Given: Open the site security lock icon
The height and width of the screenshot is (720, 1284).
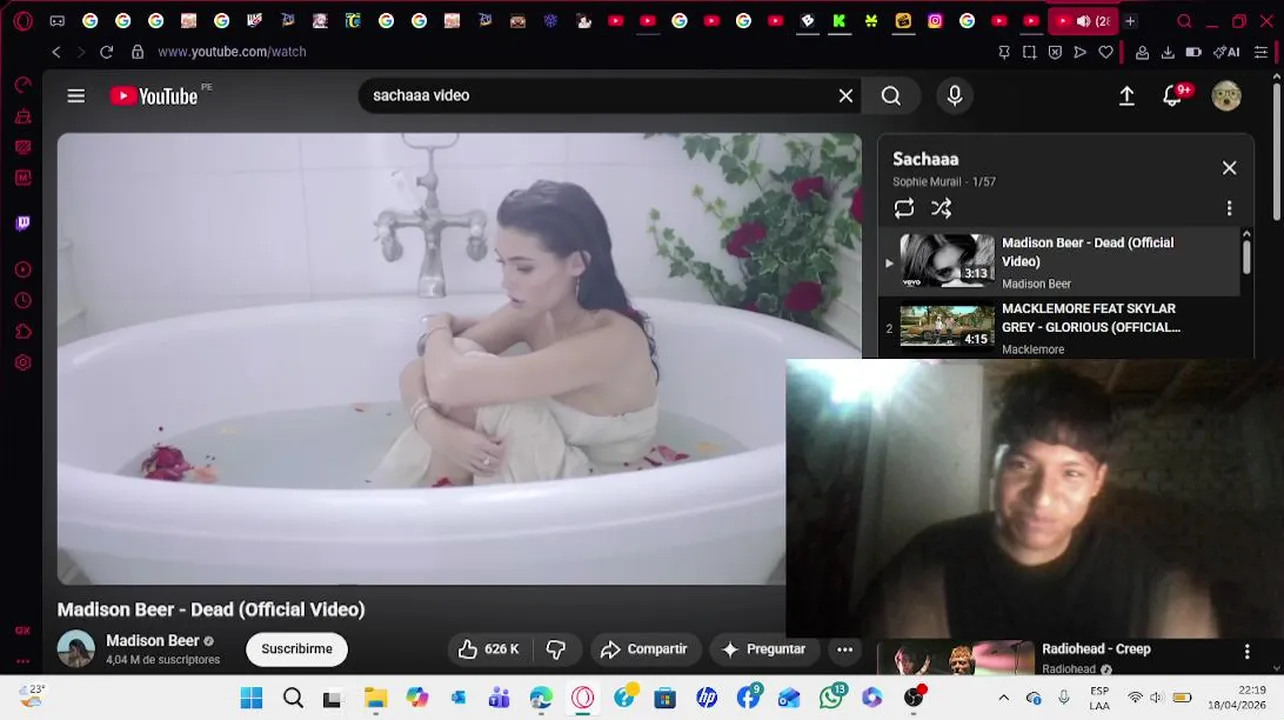Looking at the screenshot, I should 137,52.
